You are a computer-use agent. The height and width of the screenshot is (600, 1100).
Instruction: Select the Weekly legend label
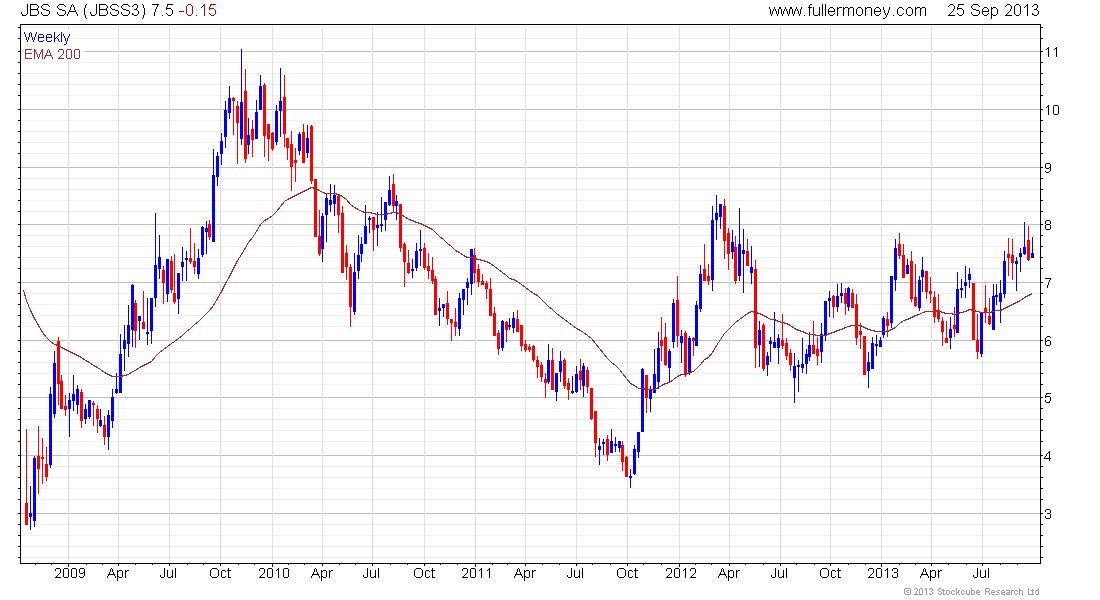[47, 37]
